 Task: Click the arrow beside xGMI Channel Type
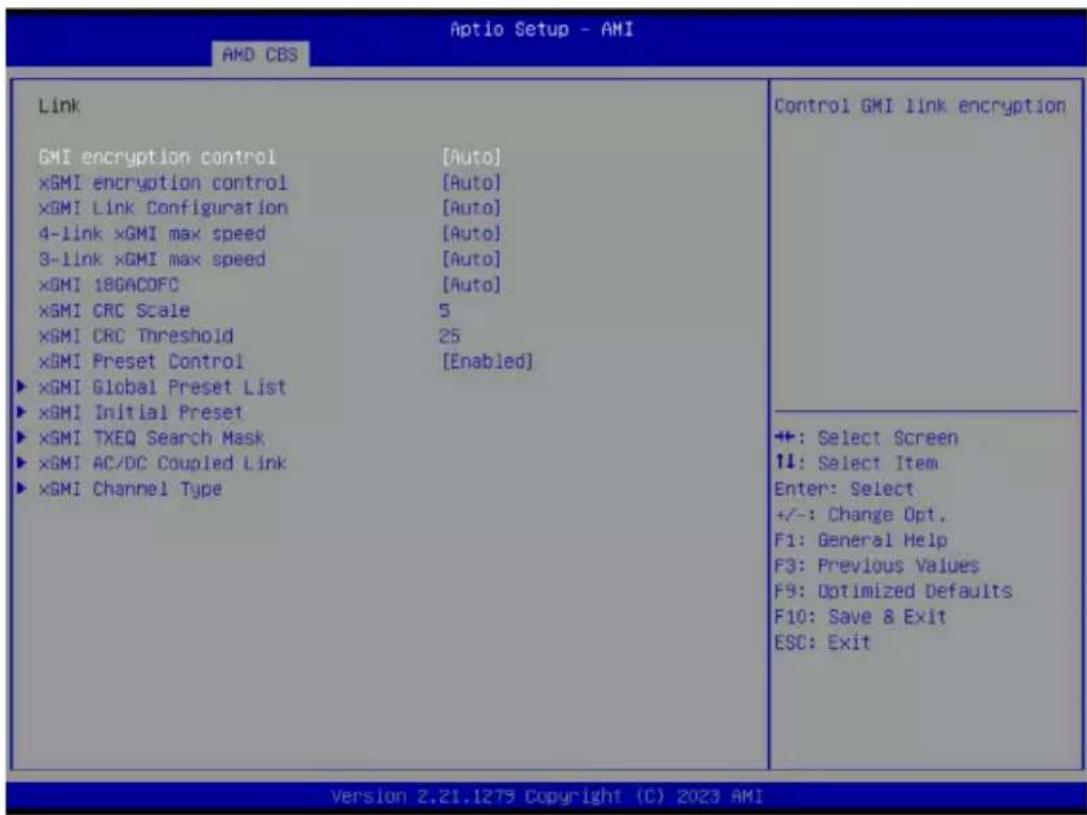click(x=22, y=488)
